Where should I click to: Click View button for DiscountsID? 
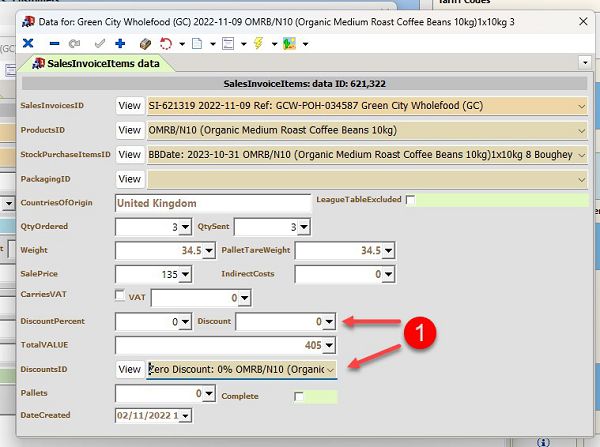[130, 369]
